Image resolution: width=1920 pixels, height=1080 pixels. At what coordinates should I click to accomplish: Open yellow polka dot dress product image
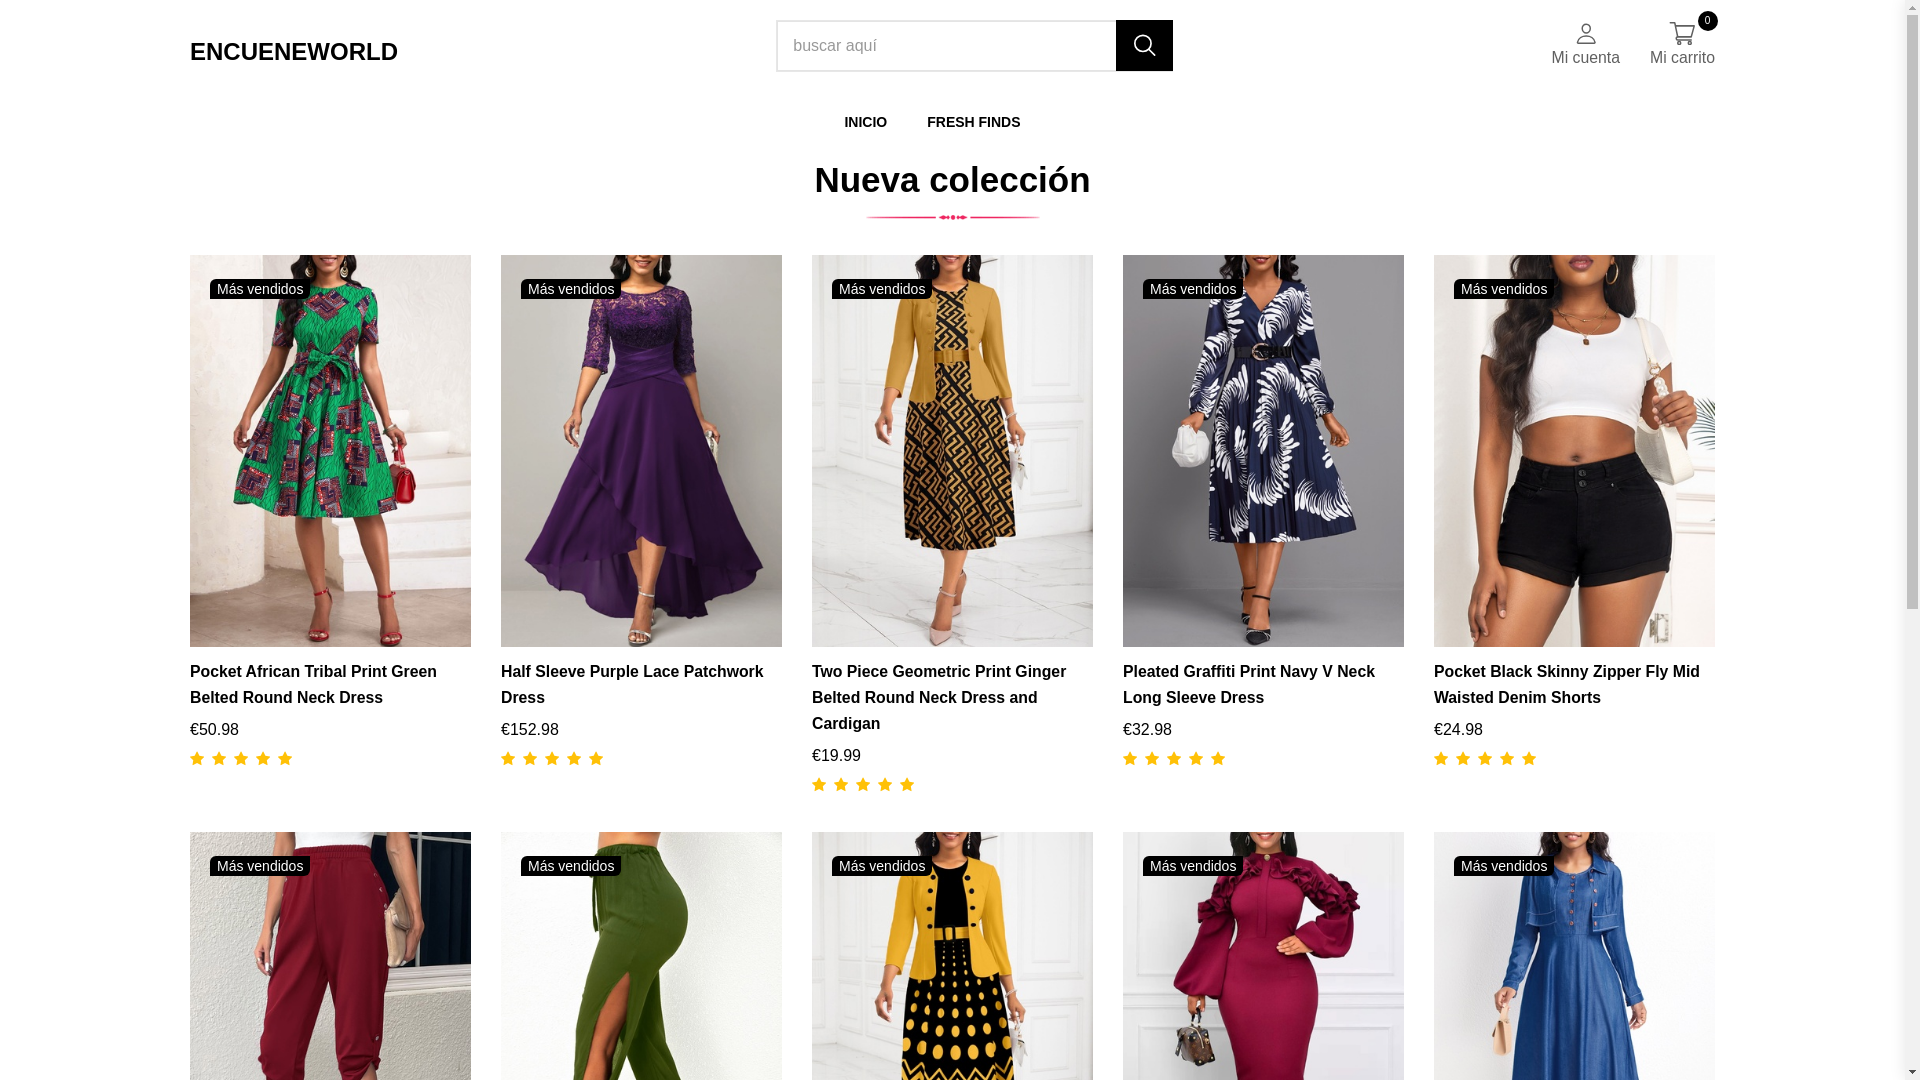(x=952, y=956)
